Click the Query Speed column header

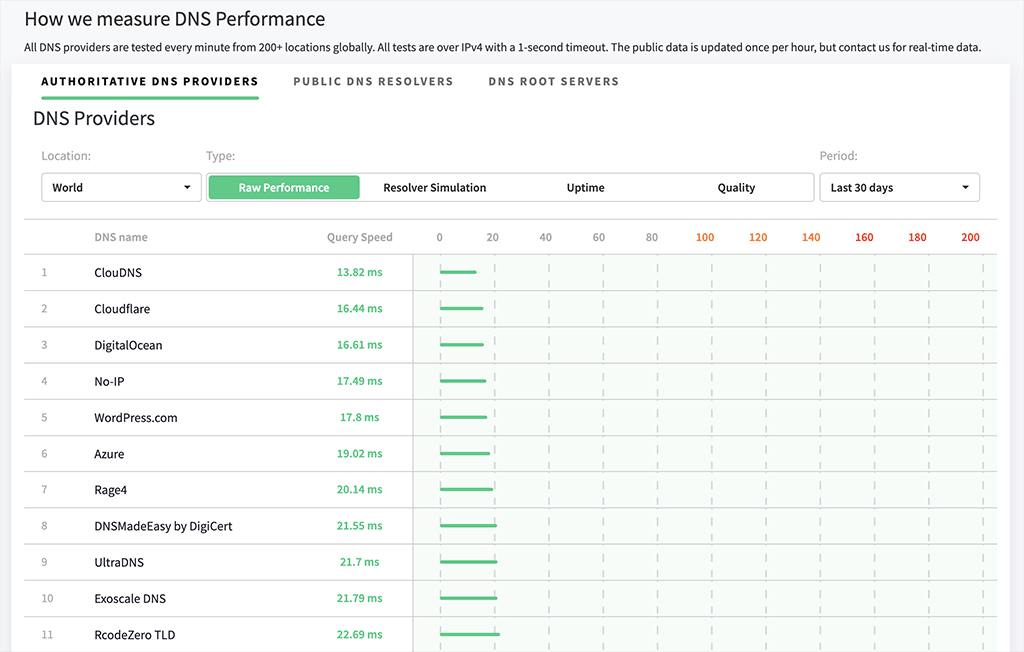point(360,237)
